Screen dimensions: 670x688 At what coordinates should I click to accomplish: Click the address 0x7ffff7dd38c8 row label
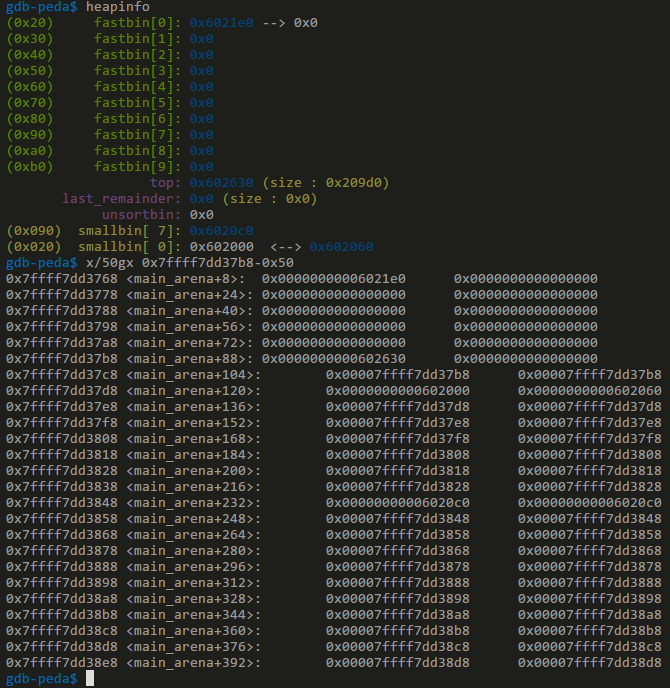click(x=62, y=631)
